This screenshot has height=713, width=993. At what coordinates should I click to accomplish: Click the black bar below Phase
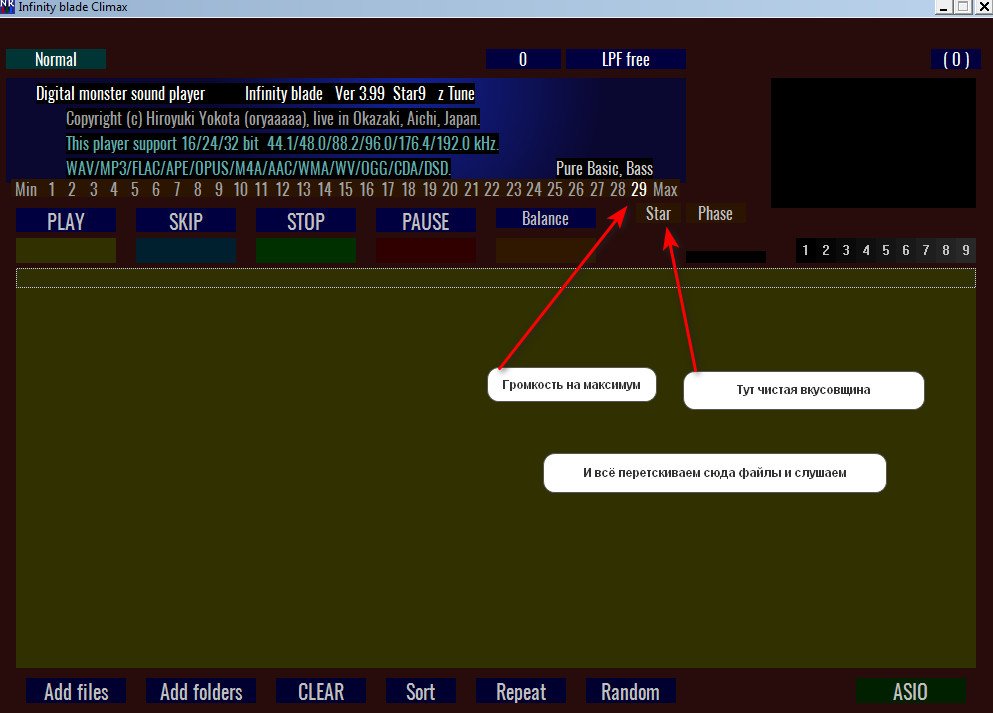[726, 256]
